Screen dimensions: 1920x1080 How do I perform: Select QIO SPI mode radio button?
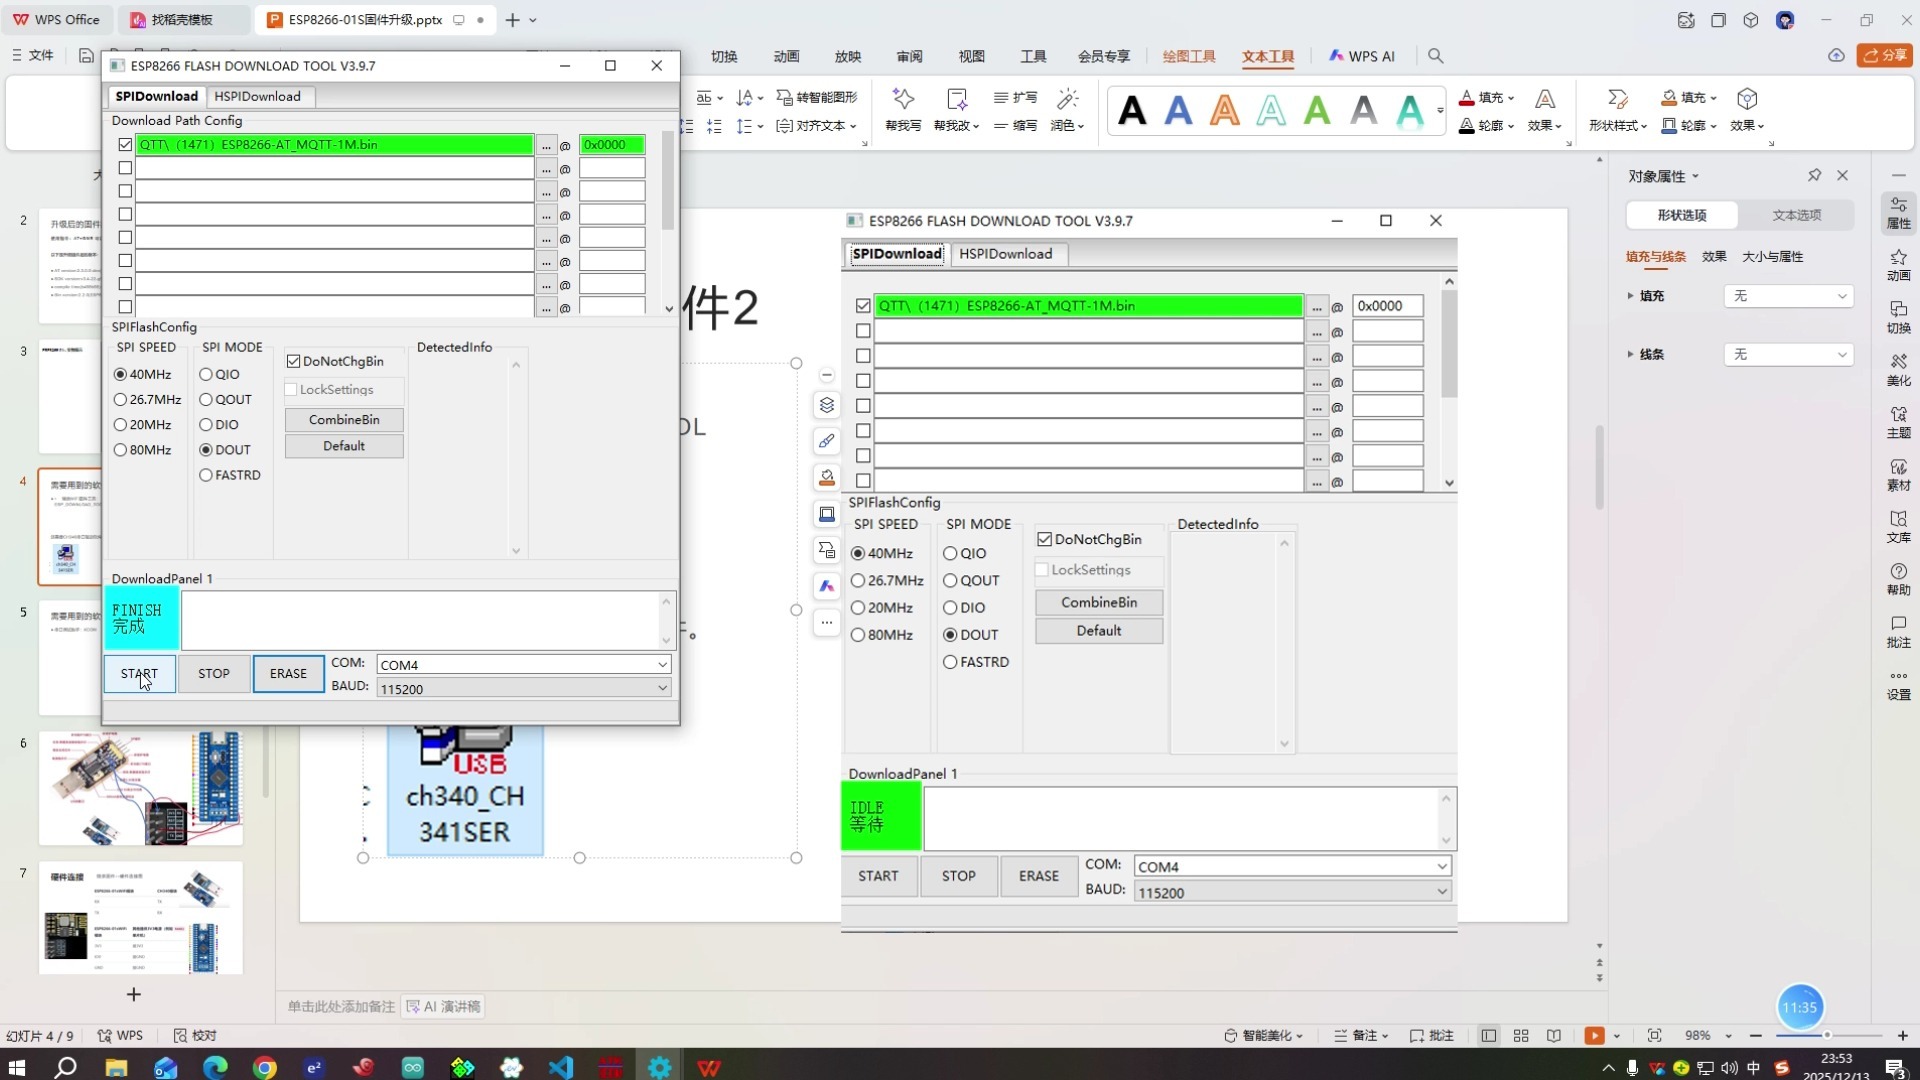click(x=206, y=374)
